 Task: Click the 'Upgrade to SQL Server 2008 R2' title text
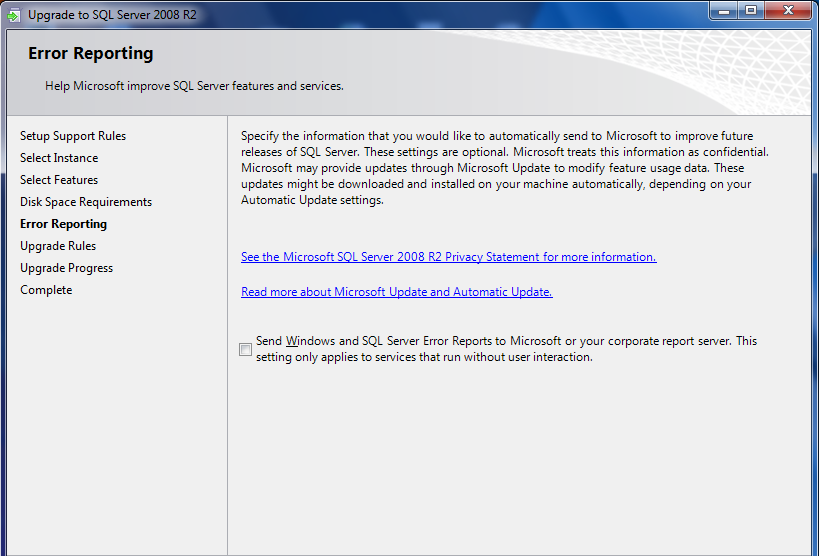pyautogui.click(x=112, y=15)
